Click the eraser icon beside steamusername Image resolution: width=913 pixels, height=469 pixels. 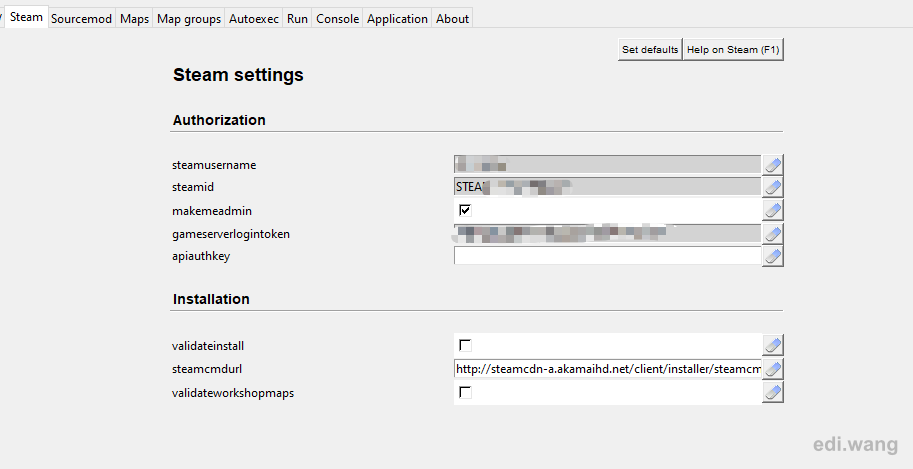point(773,165)
